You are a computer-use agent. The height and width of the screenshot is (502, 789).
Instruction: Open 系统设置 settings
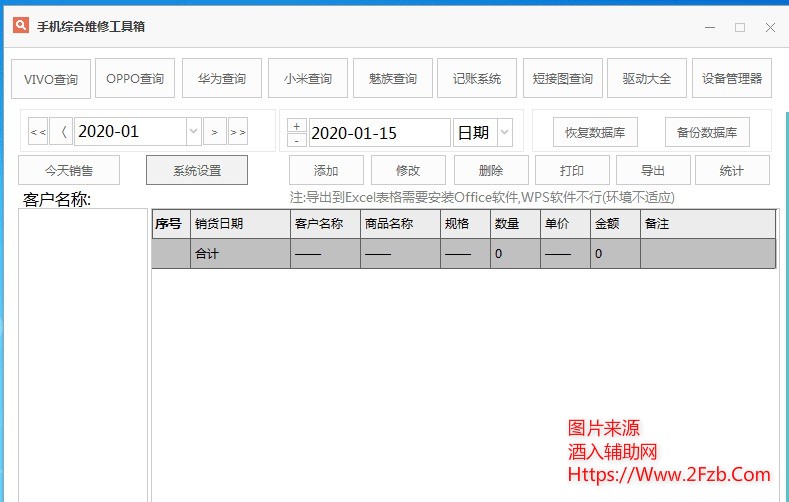(x=197, y=170)
